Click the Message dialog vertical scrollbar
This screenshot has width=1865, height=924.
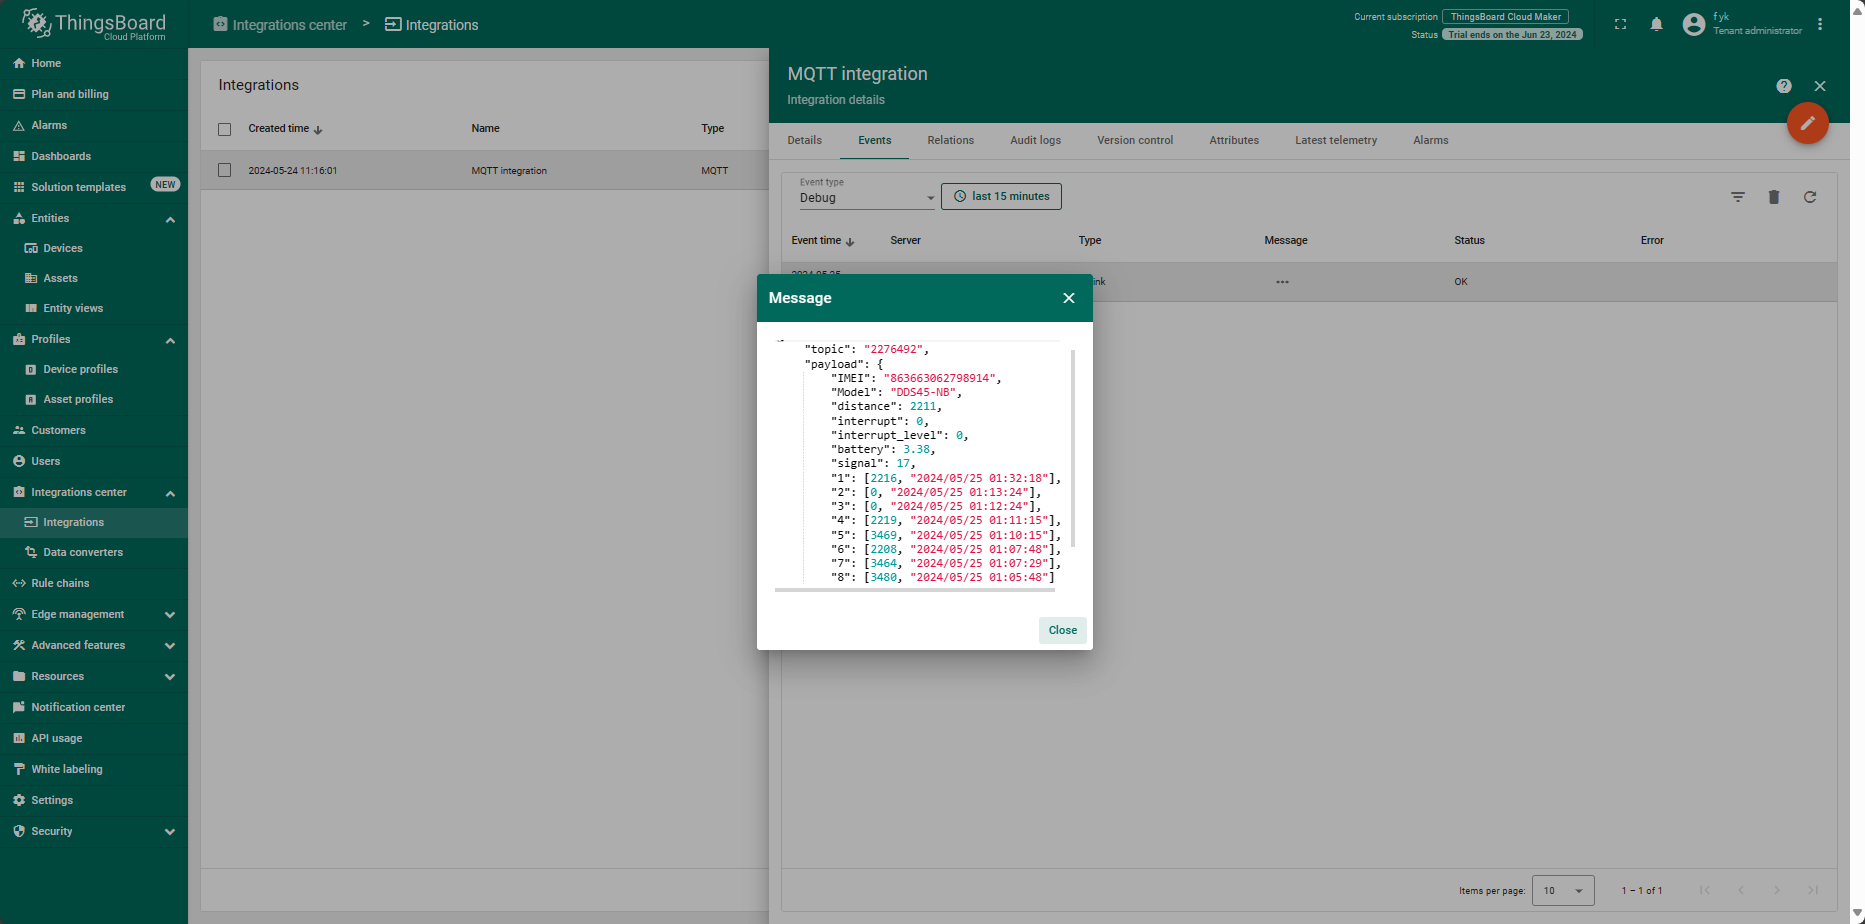tap(1073, 448)
